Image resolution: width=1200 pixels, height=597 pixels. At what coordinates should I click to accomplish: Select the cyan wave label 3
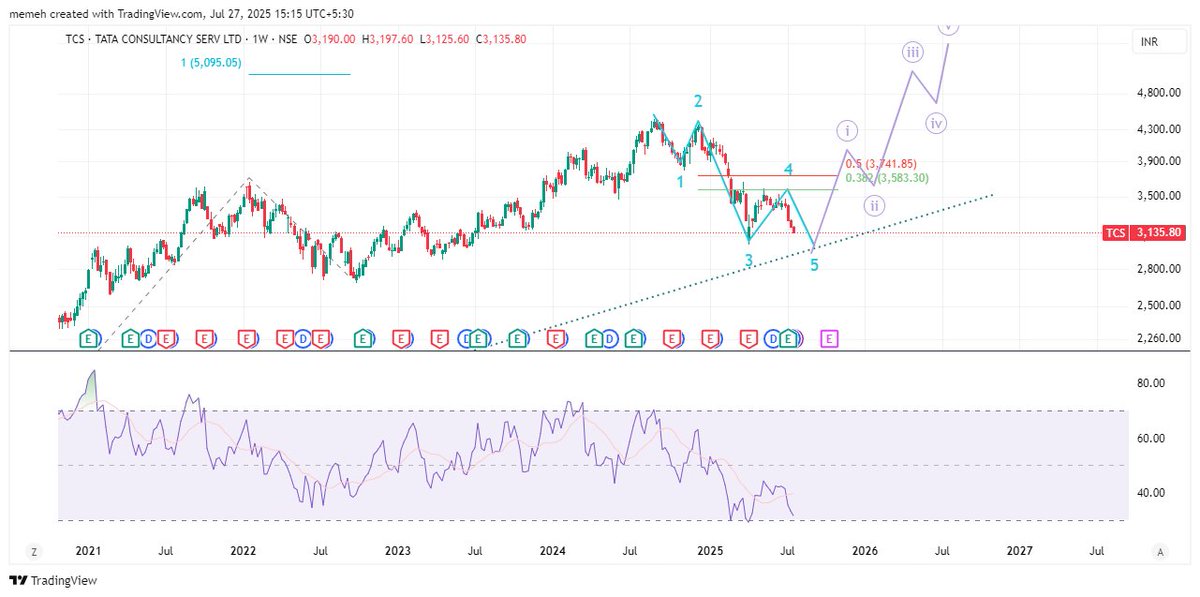coord(748,260)
